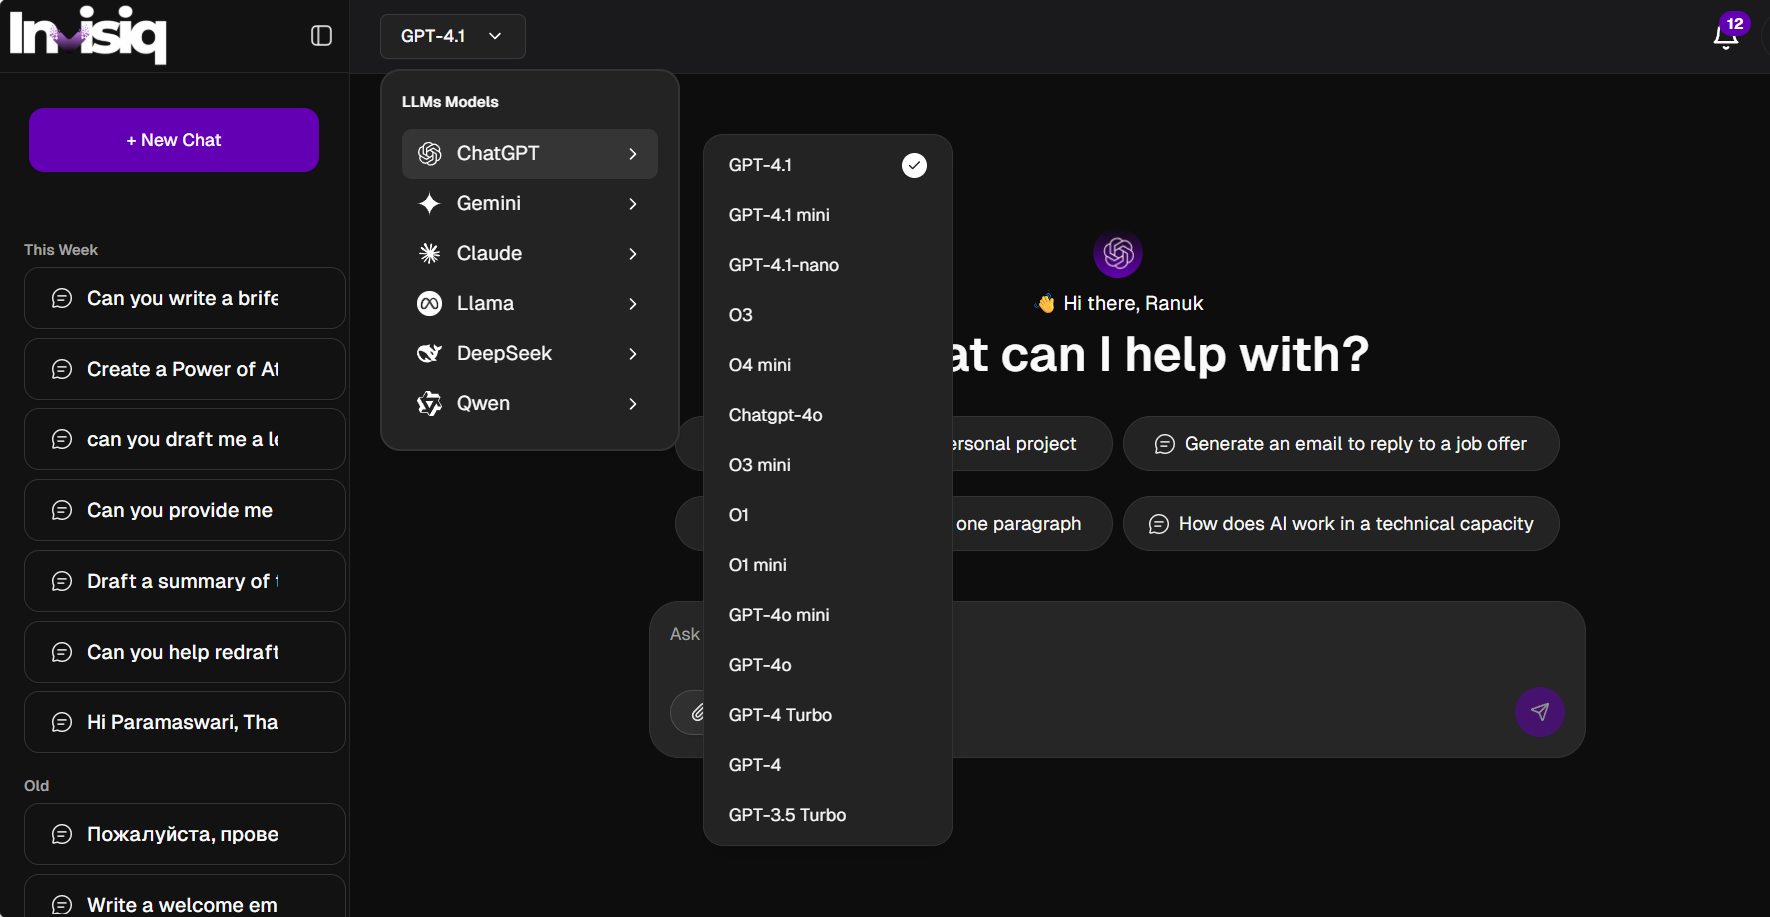The image size is (1770, 917).
Task: Click the 'one paragraph' suggestion chip
Action: tap(1032, 524)
